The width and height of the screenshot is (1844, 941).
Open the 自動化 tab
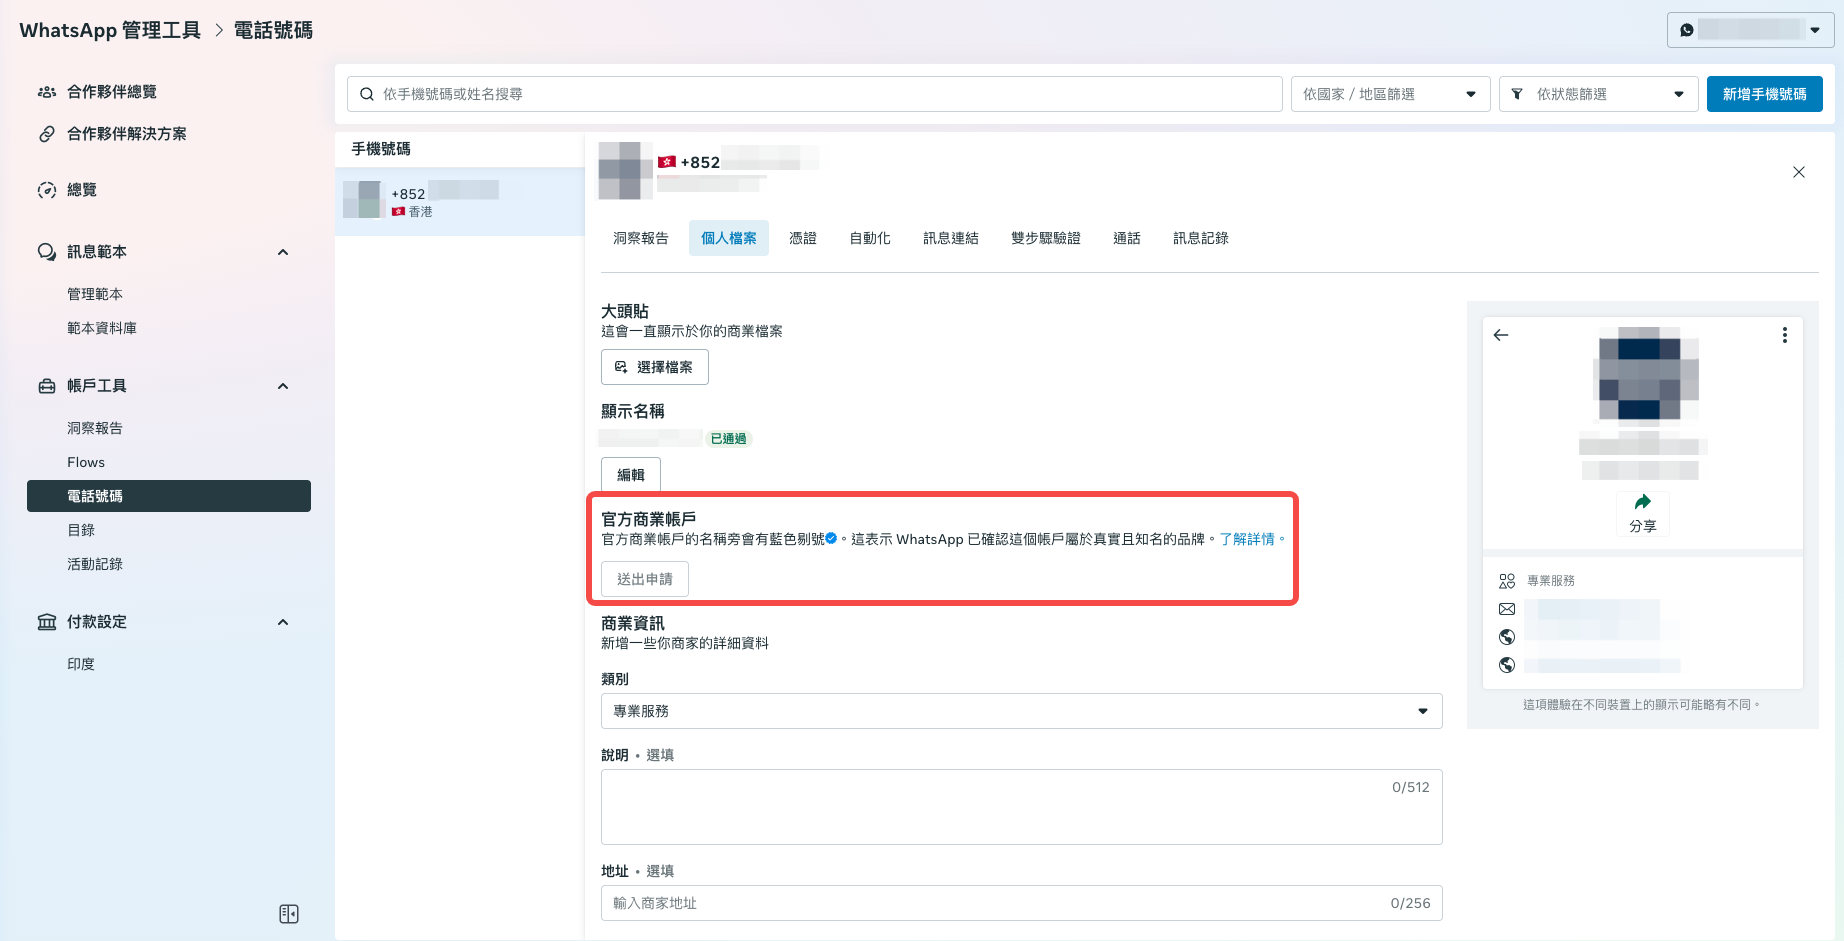[x=870, y=238]
